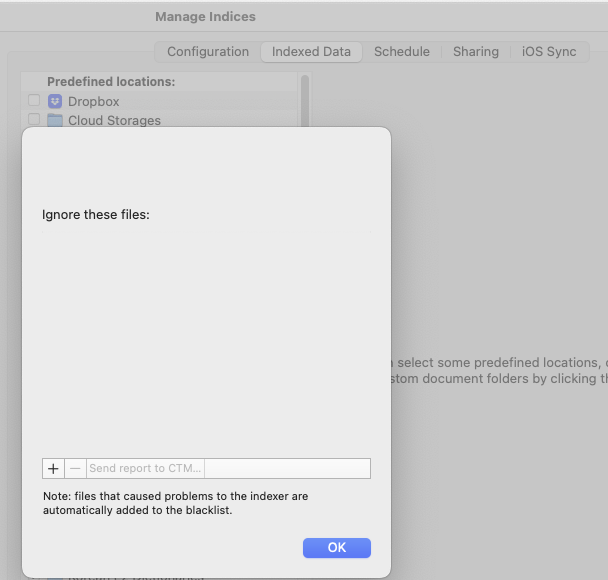Tick the Cloud Storages checkbox
This screenshot has height=580, width=608.
(x=34, y=120)
